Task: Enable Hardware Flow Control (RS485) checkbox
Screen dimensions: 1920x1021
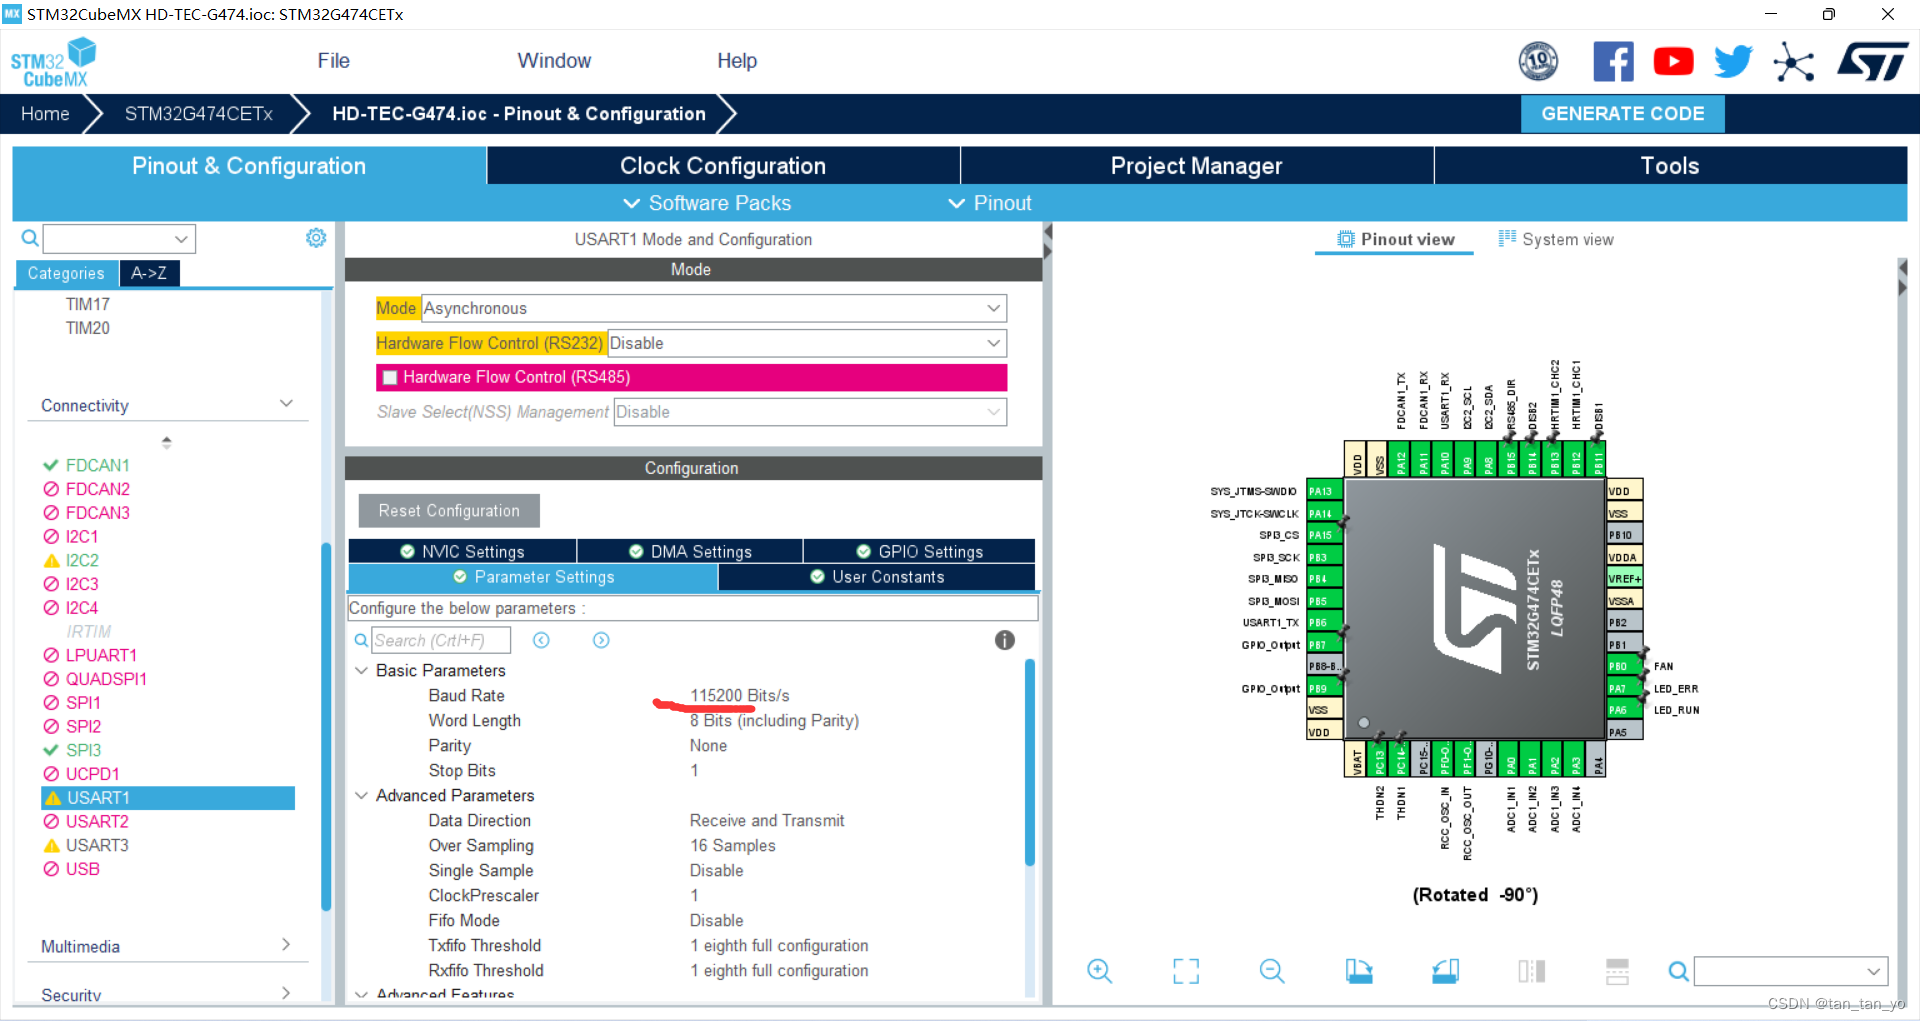Action: tap(391, 378)
